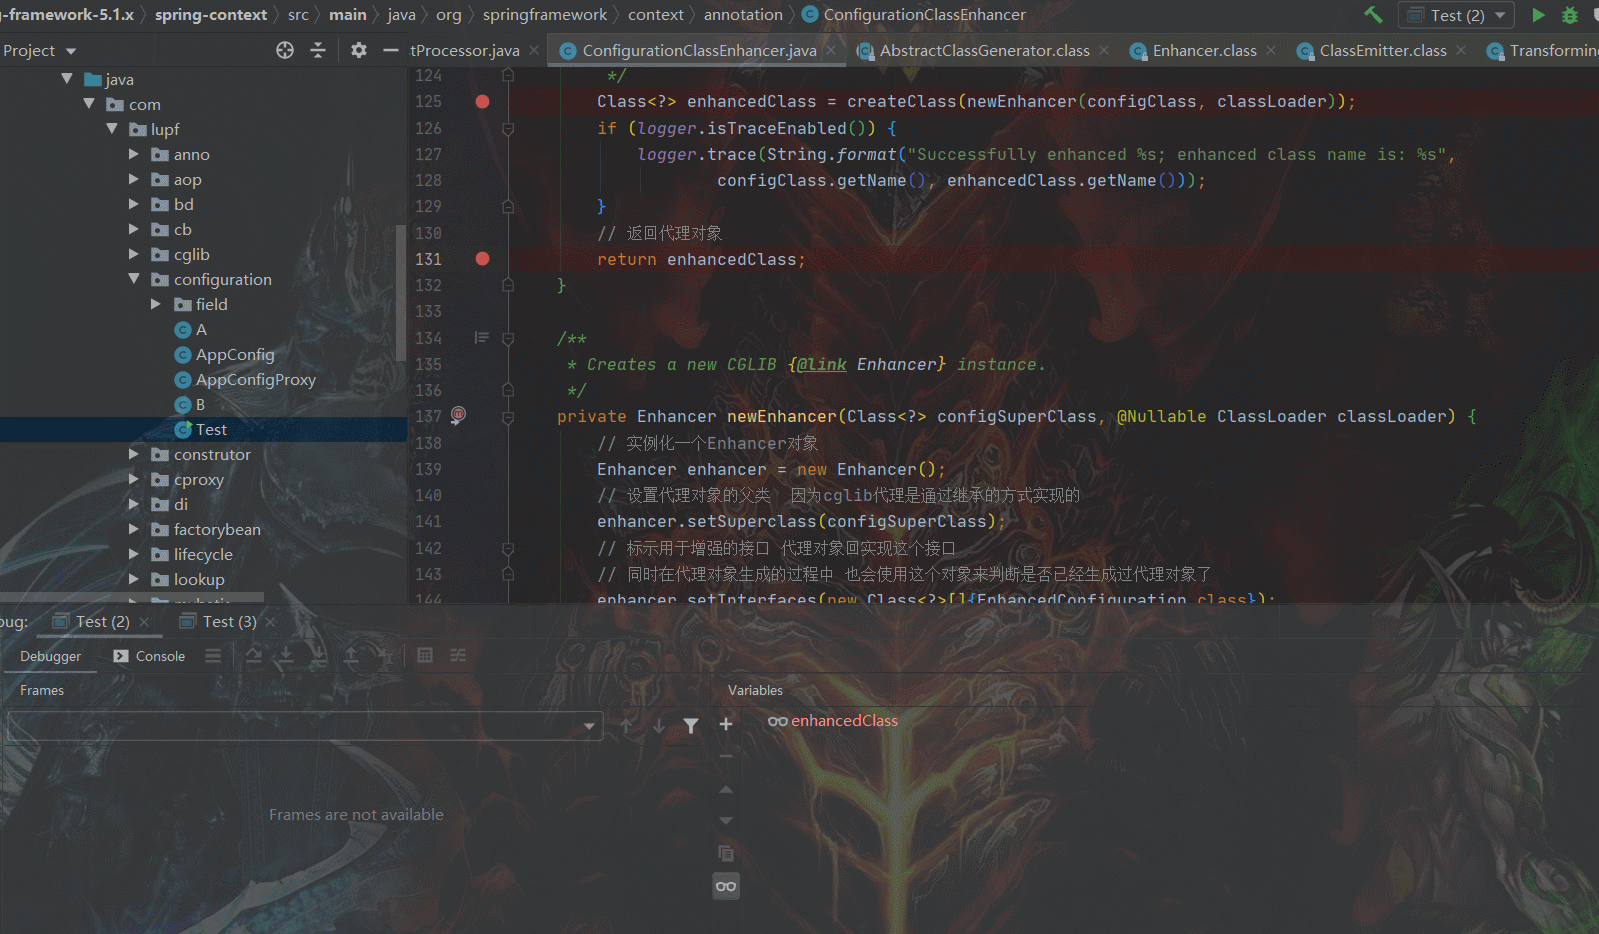Toggle the show watches glasses button

coord(726,886)
